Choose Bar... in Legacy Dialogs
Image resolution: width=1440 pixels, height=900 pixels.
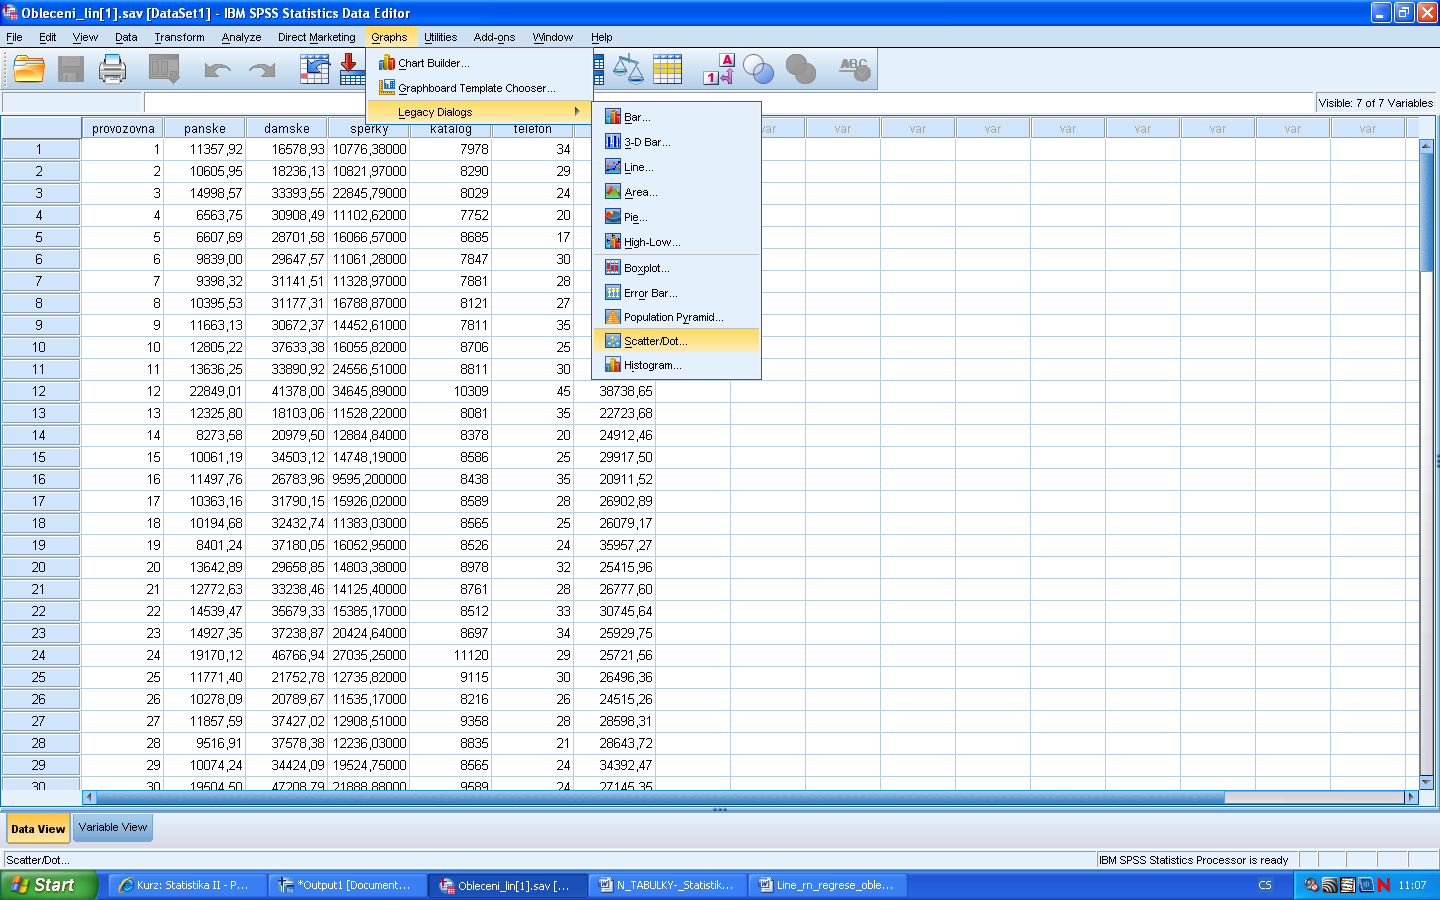(676, 117)
